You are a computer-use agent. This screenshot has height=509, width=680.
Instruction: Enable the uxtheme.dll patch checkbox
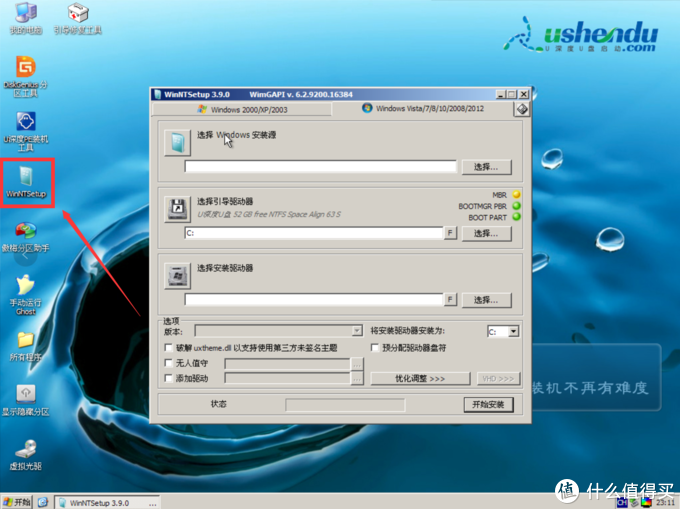(168, 348)
